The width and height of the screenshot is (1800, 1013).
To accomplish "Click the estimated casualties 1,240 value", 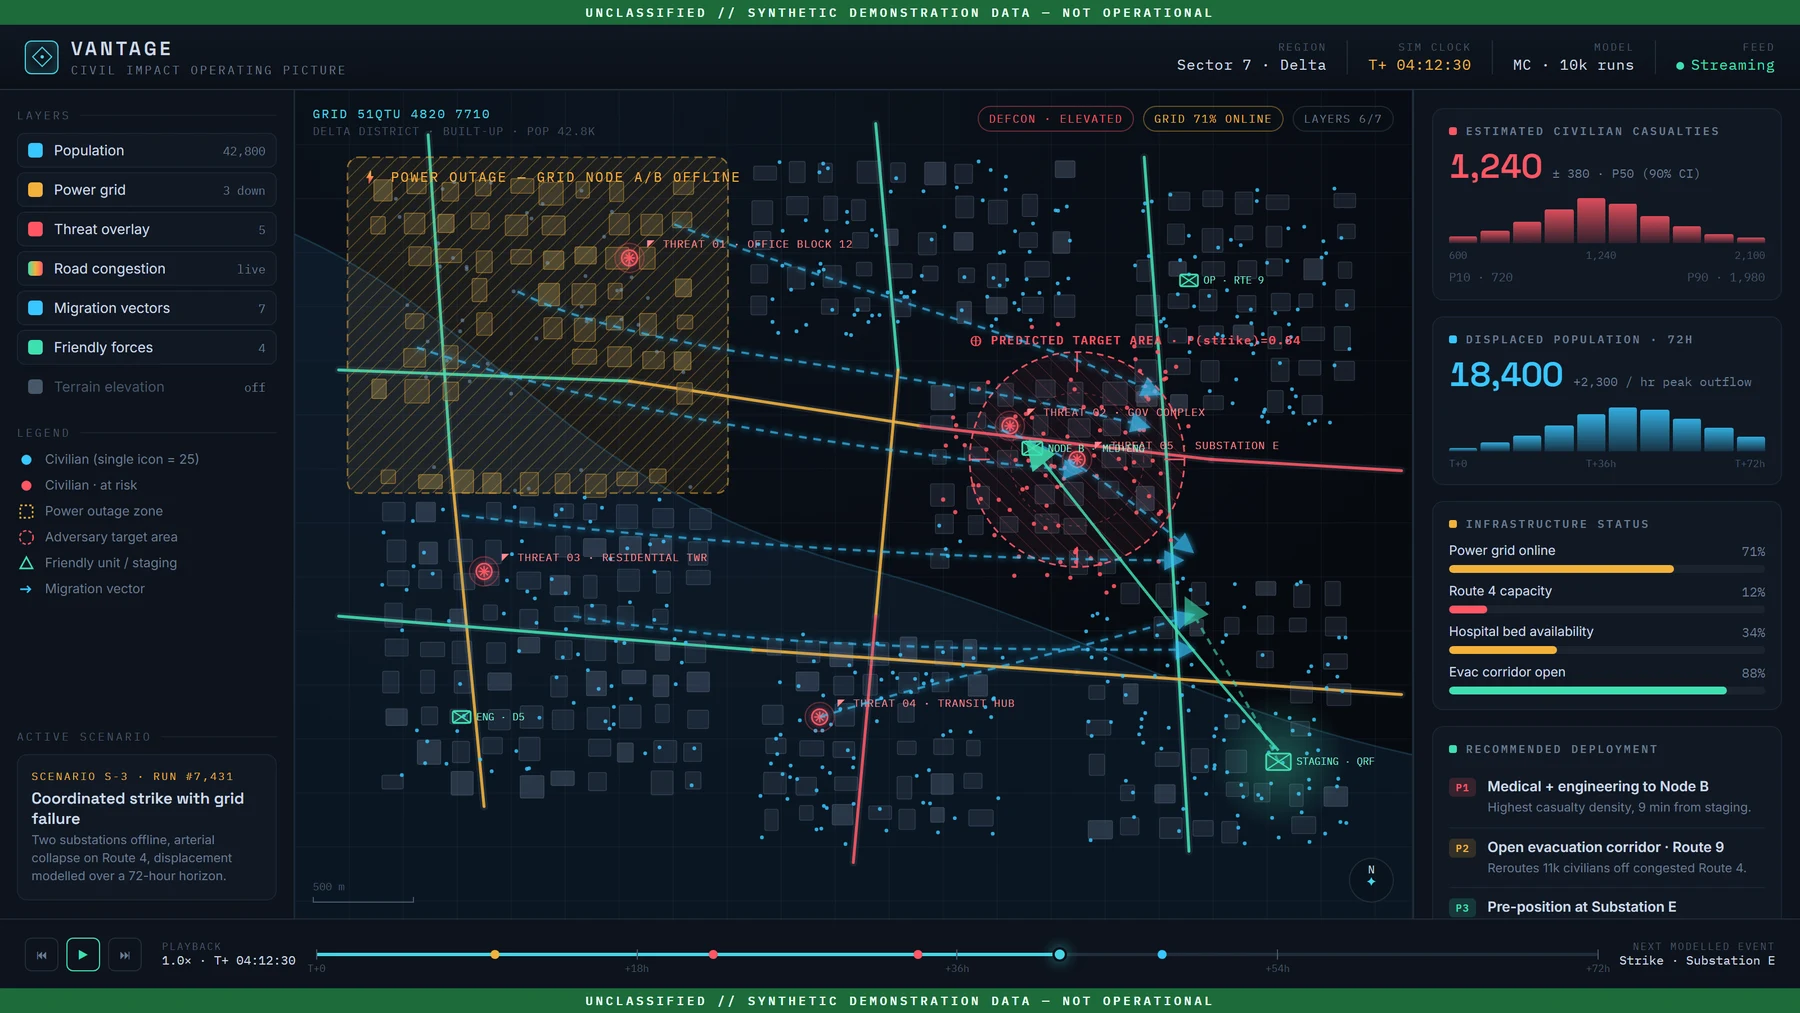I will 1495,166.
